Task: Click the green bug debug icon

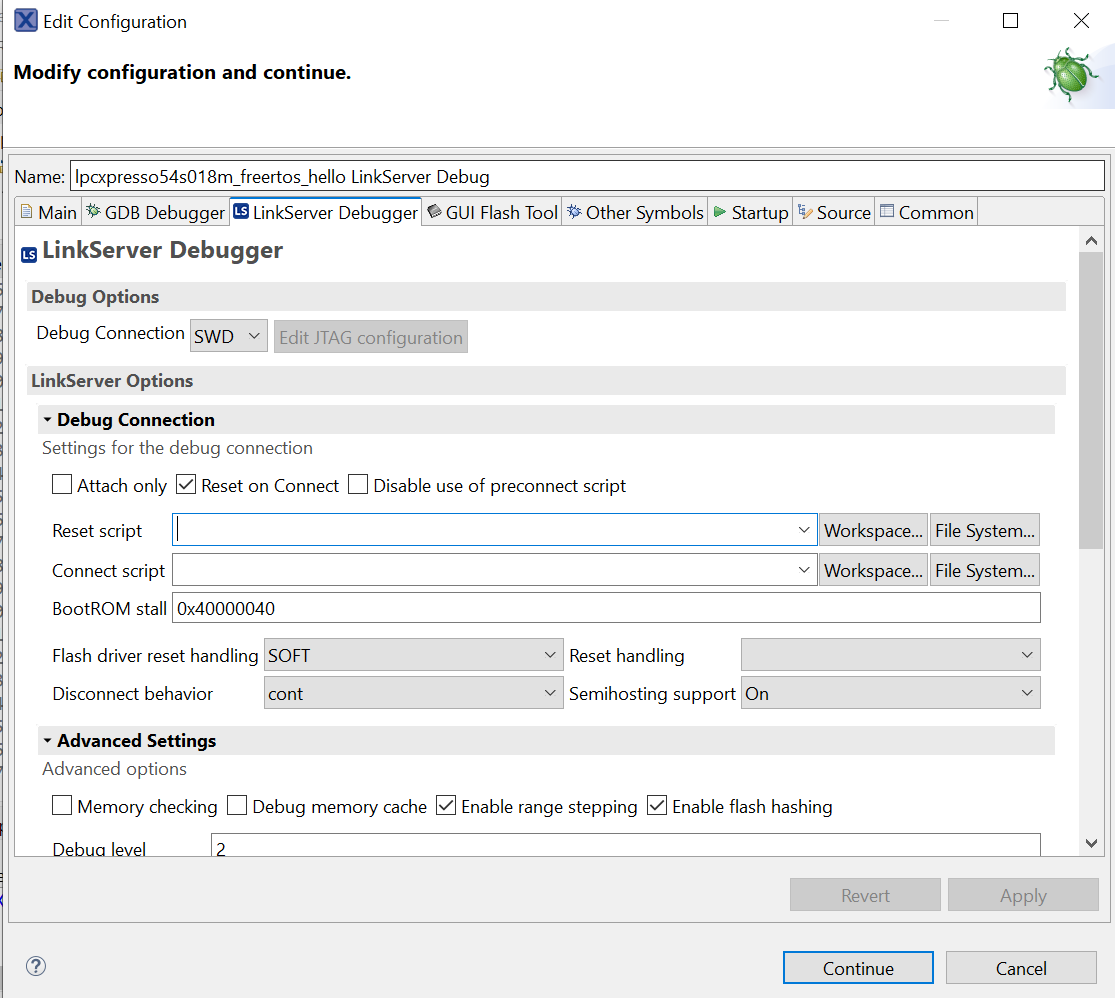Action: click(x=1071, y=75)
